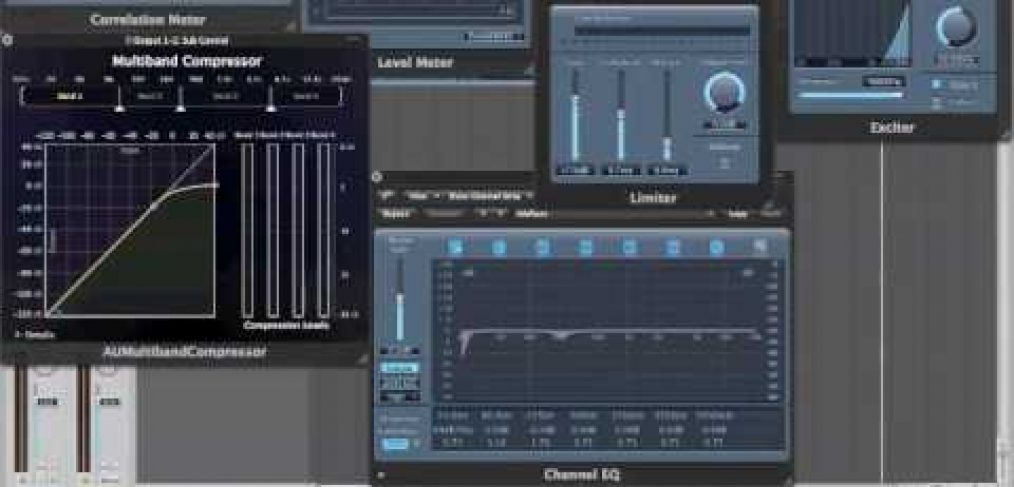Select Band 4 in the Multiband Compressor

[305, 96]
